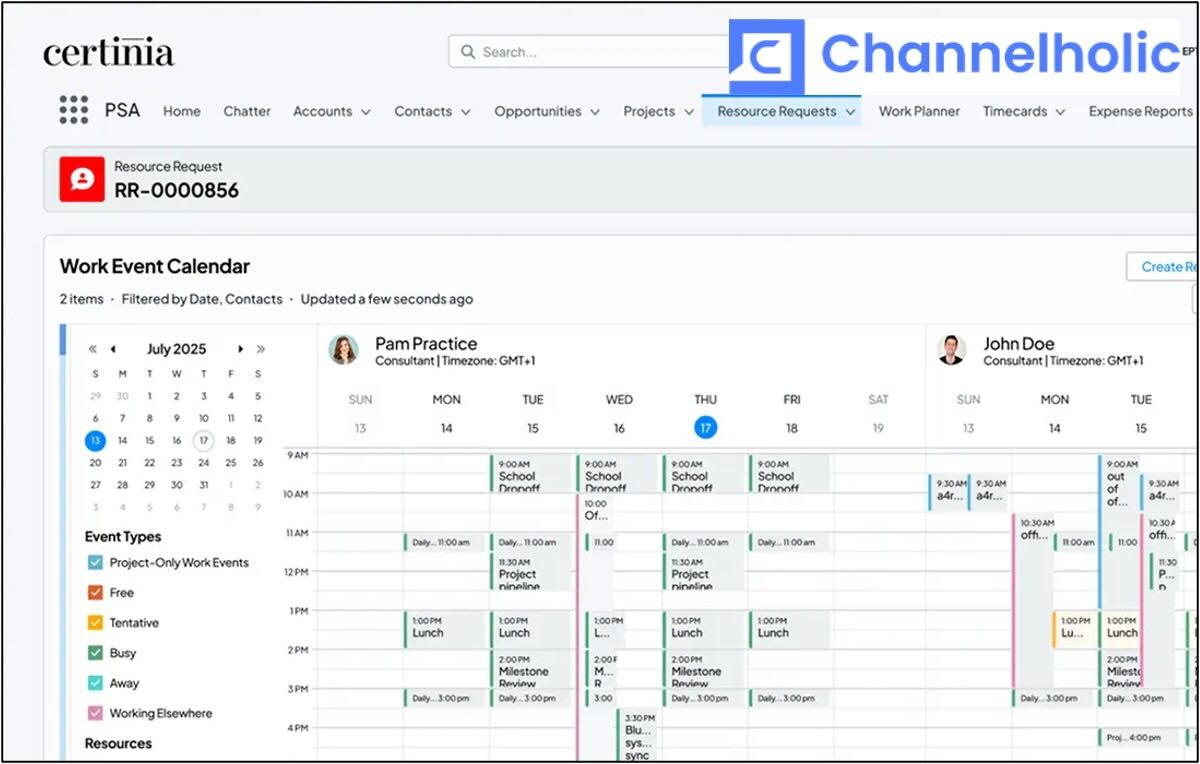
Task: Click the Resource Request red icon
Action: [82, 179]
